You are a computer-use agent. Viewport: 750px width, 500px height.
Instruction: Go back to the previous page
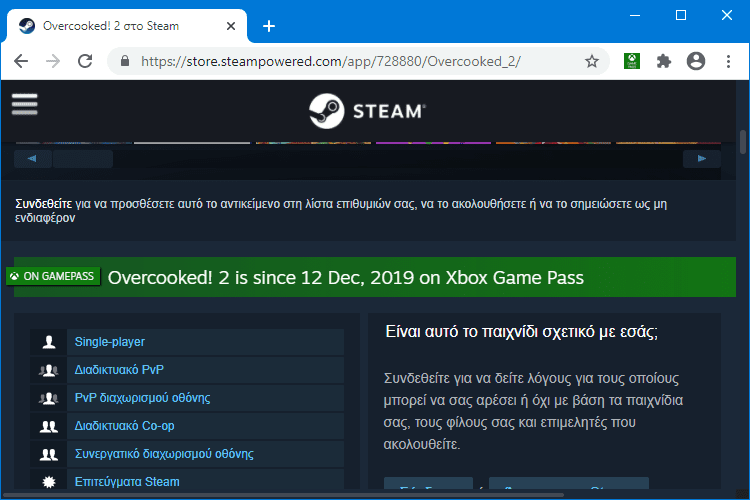coord(21,61)
